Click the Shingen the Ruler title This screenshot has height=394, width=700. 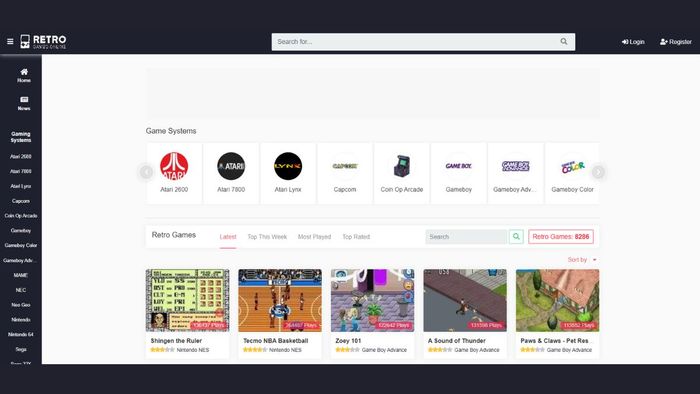[x=176, y=340]
